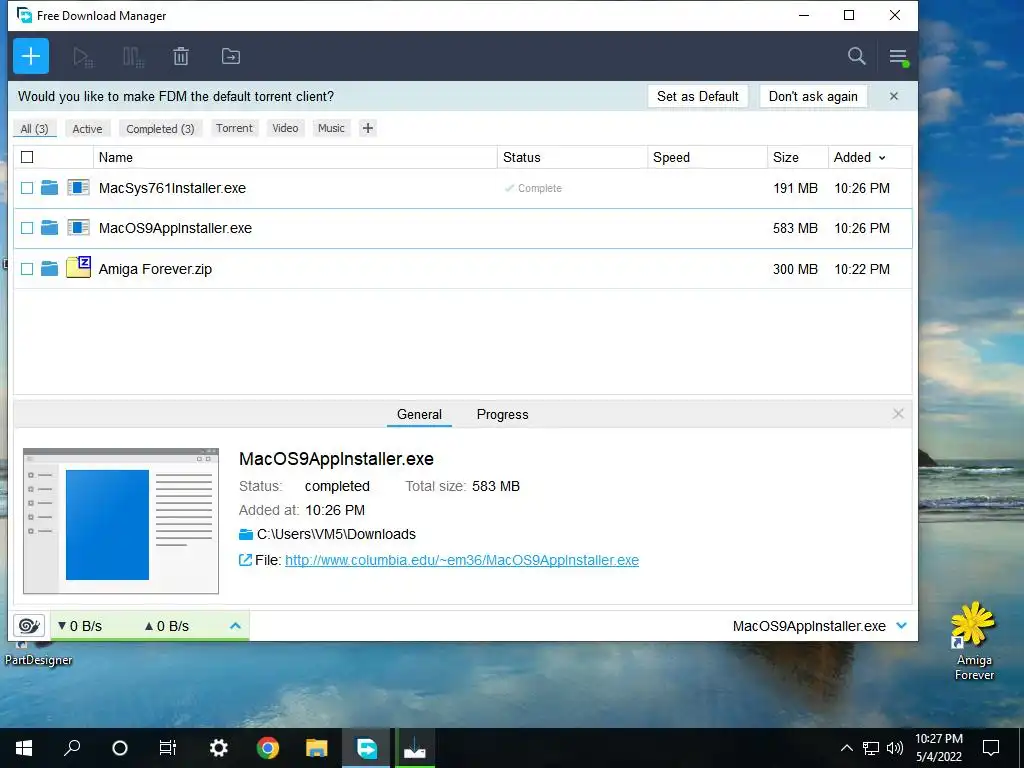Screen dimensions: 1024x768
Task: Click taskbar clock showing 10:27 PM
Action: [x=938, y=748]
